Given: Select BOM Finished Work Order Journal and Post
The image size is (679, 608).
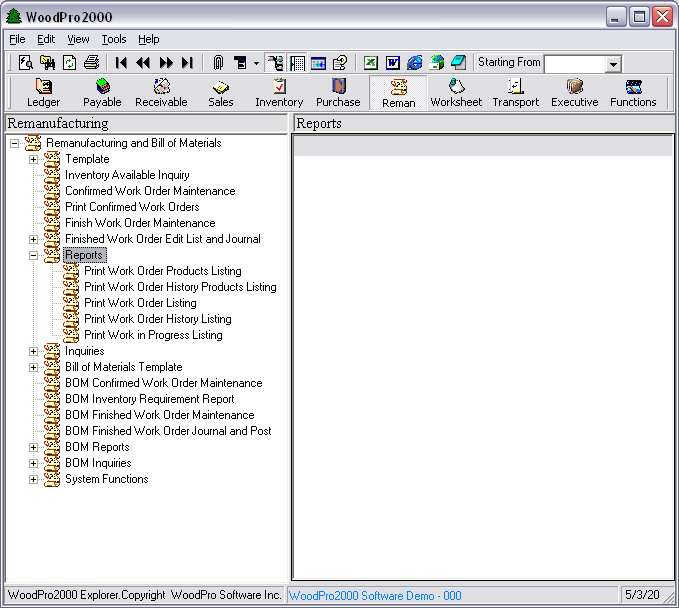Looking at the screenshot, I should coord(168,431).
